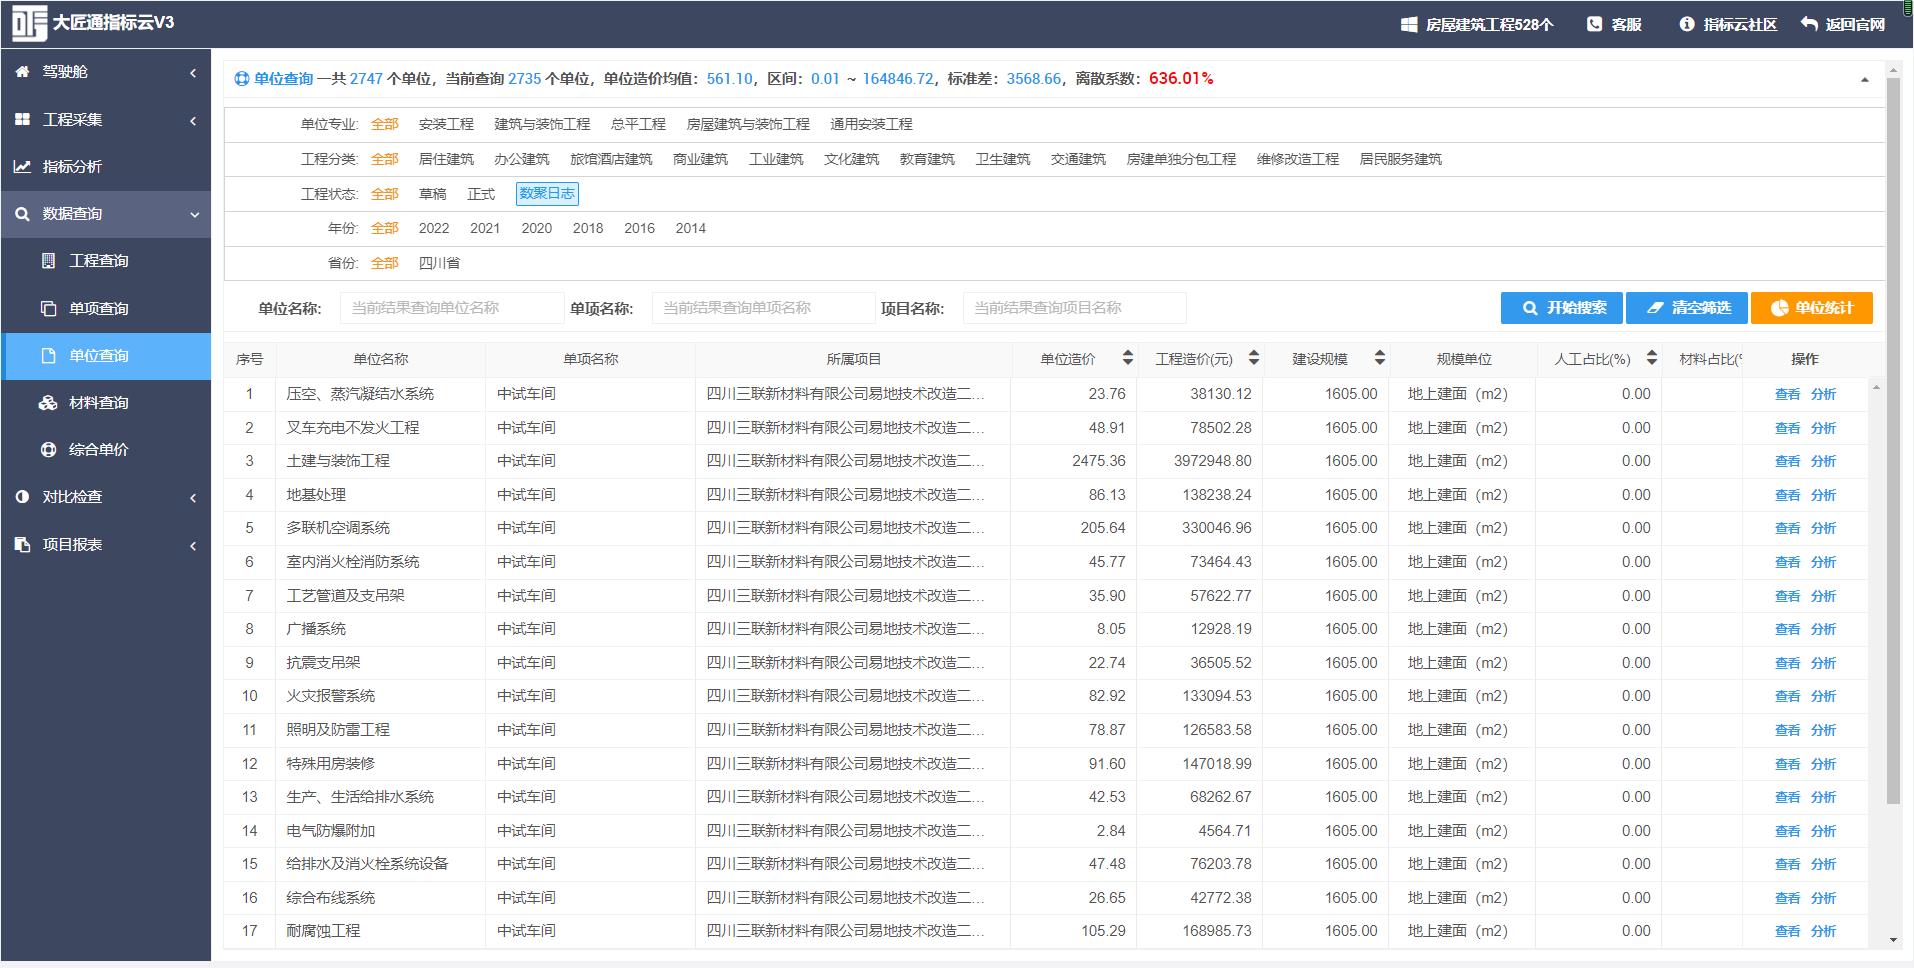Filter 工程分类 by 工业建筑
Viewport: 1914px width, 968px height.
pos(776,159)
